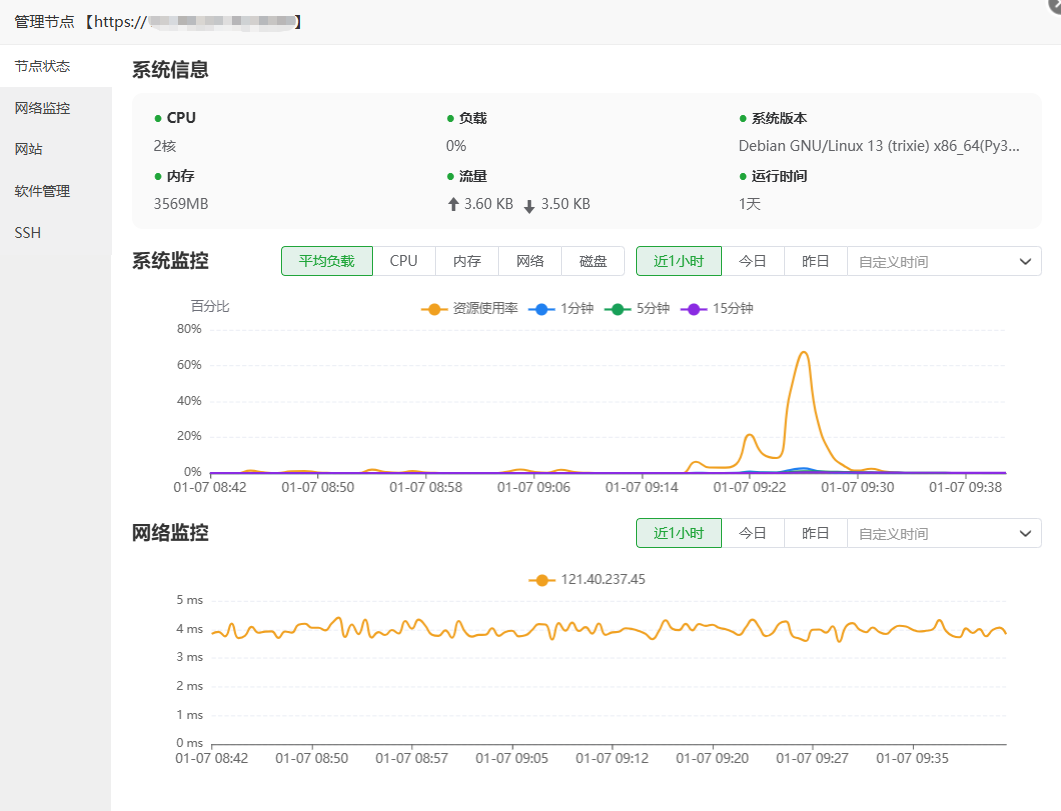This screenshot has height=811, width=1061.
Task: Toggle the 5分钟 legend series
Action: (636, 309)
